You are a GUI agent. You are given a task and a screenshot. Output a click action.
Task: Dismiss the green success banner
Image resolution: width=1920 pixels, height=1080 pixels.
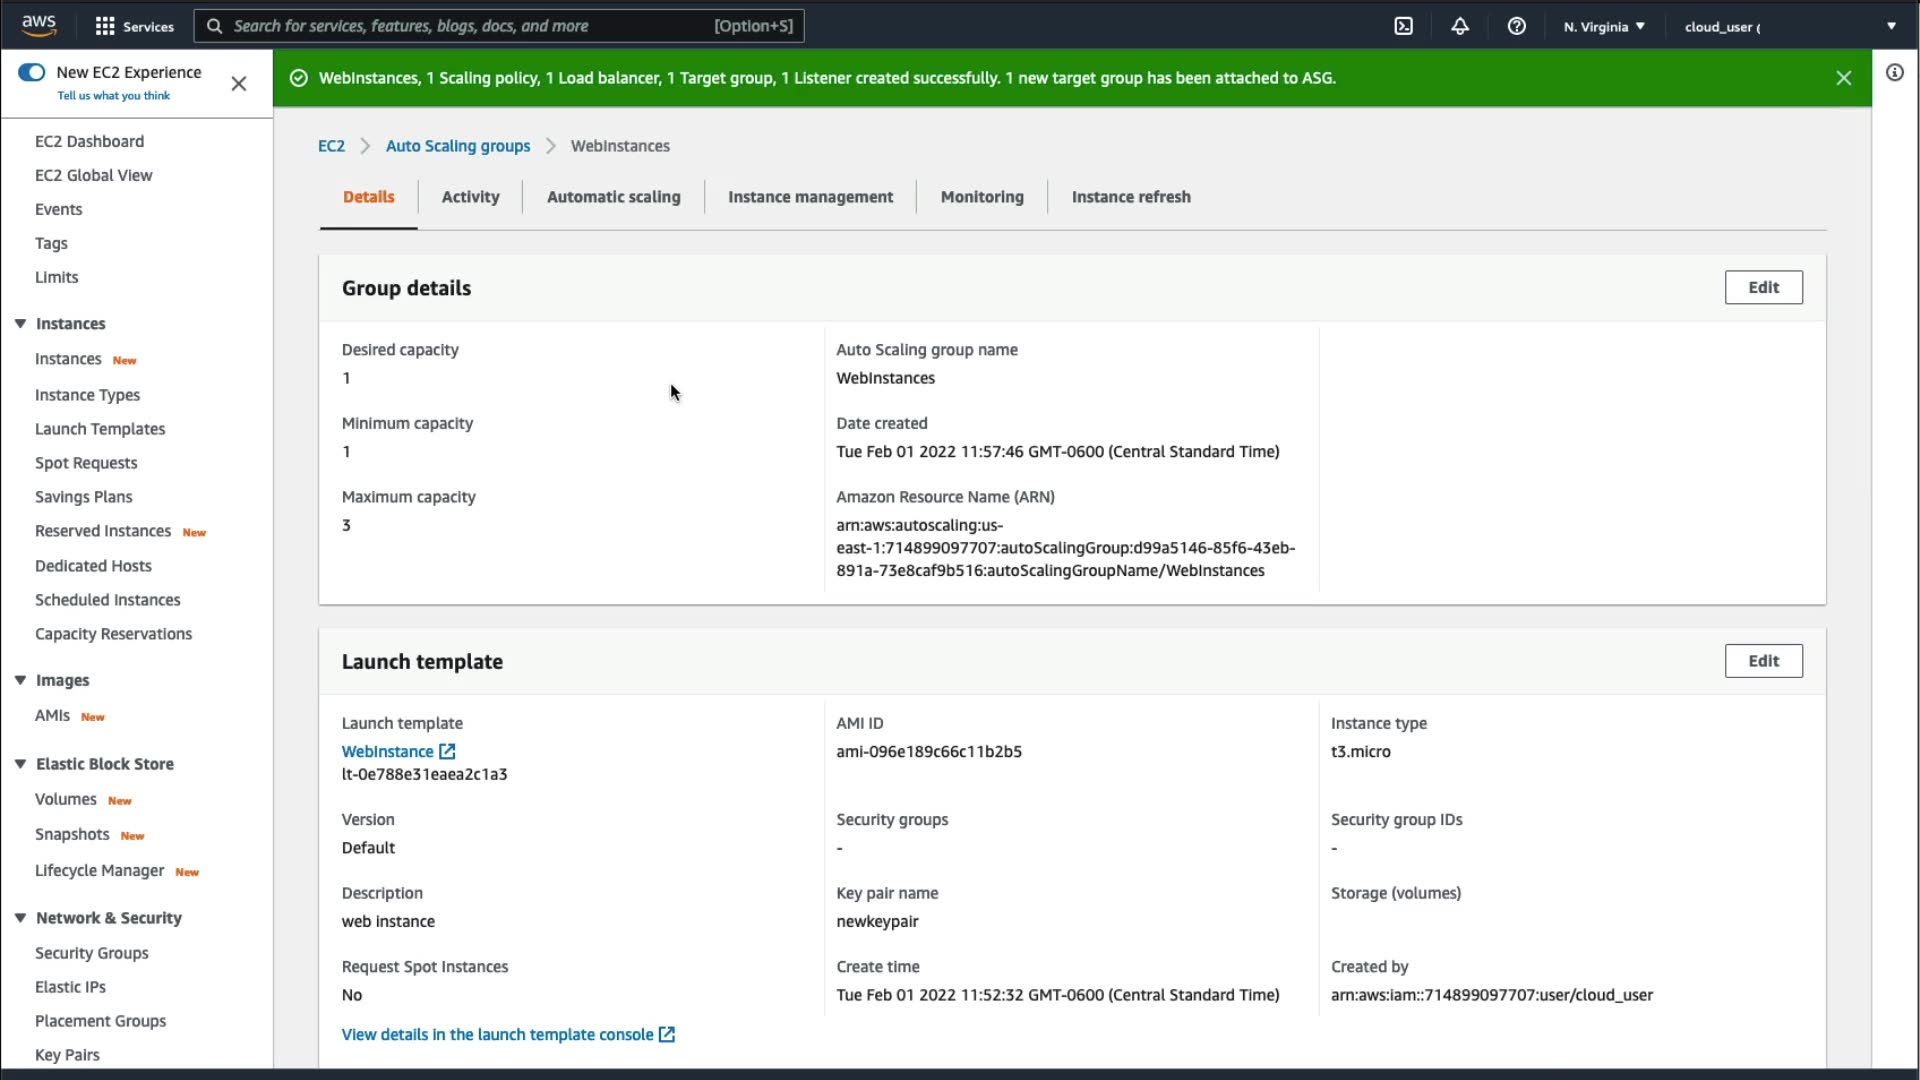point(1843,78)
